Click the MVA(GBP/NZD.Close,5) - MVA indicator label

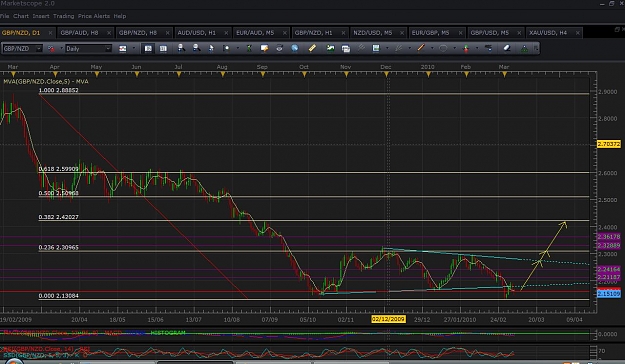[46, 81]
